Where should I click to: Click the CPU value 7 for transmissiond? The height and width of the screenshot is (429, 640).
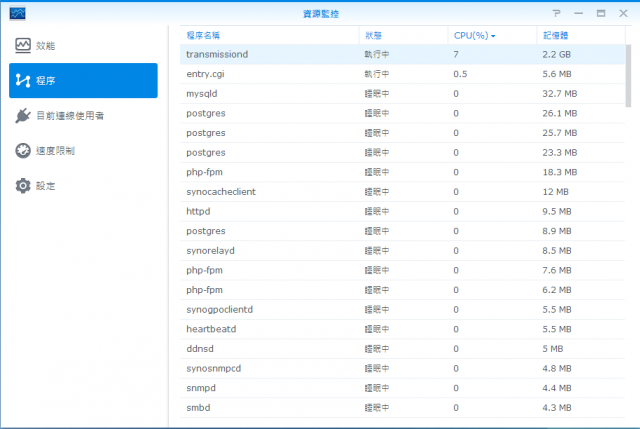point(456,54)
